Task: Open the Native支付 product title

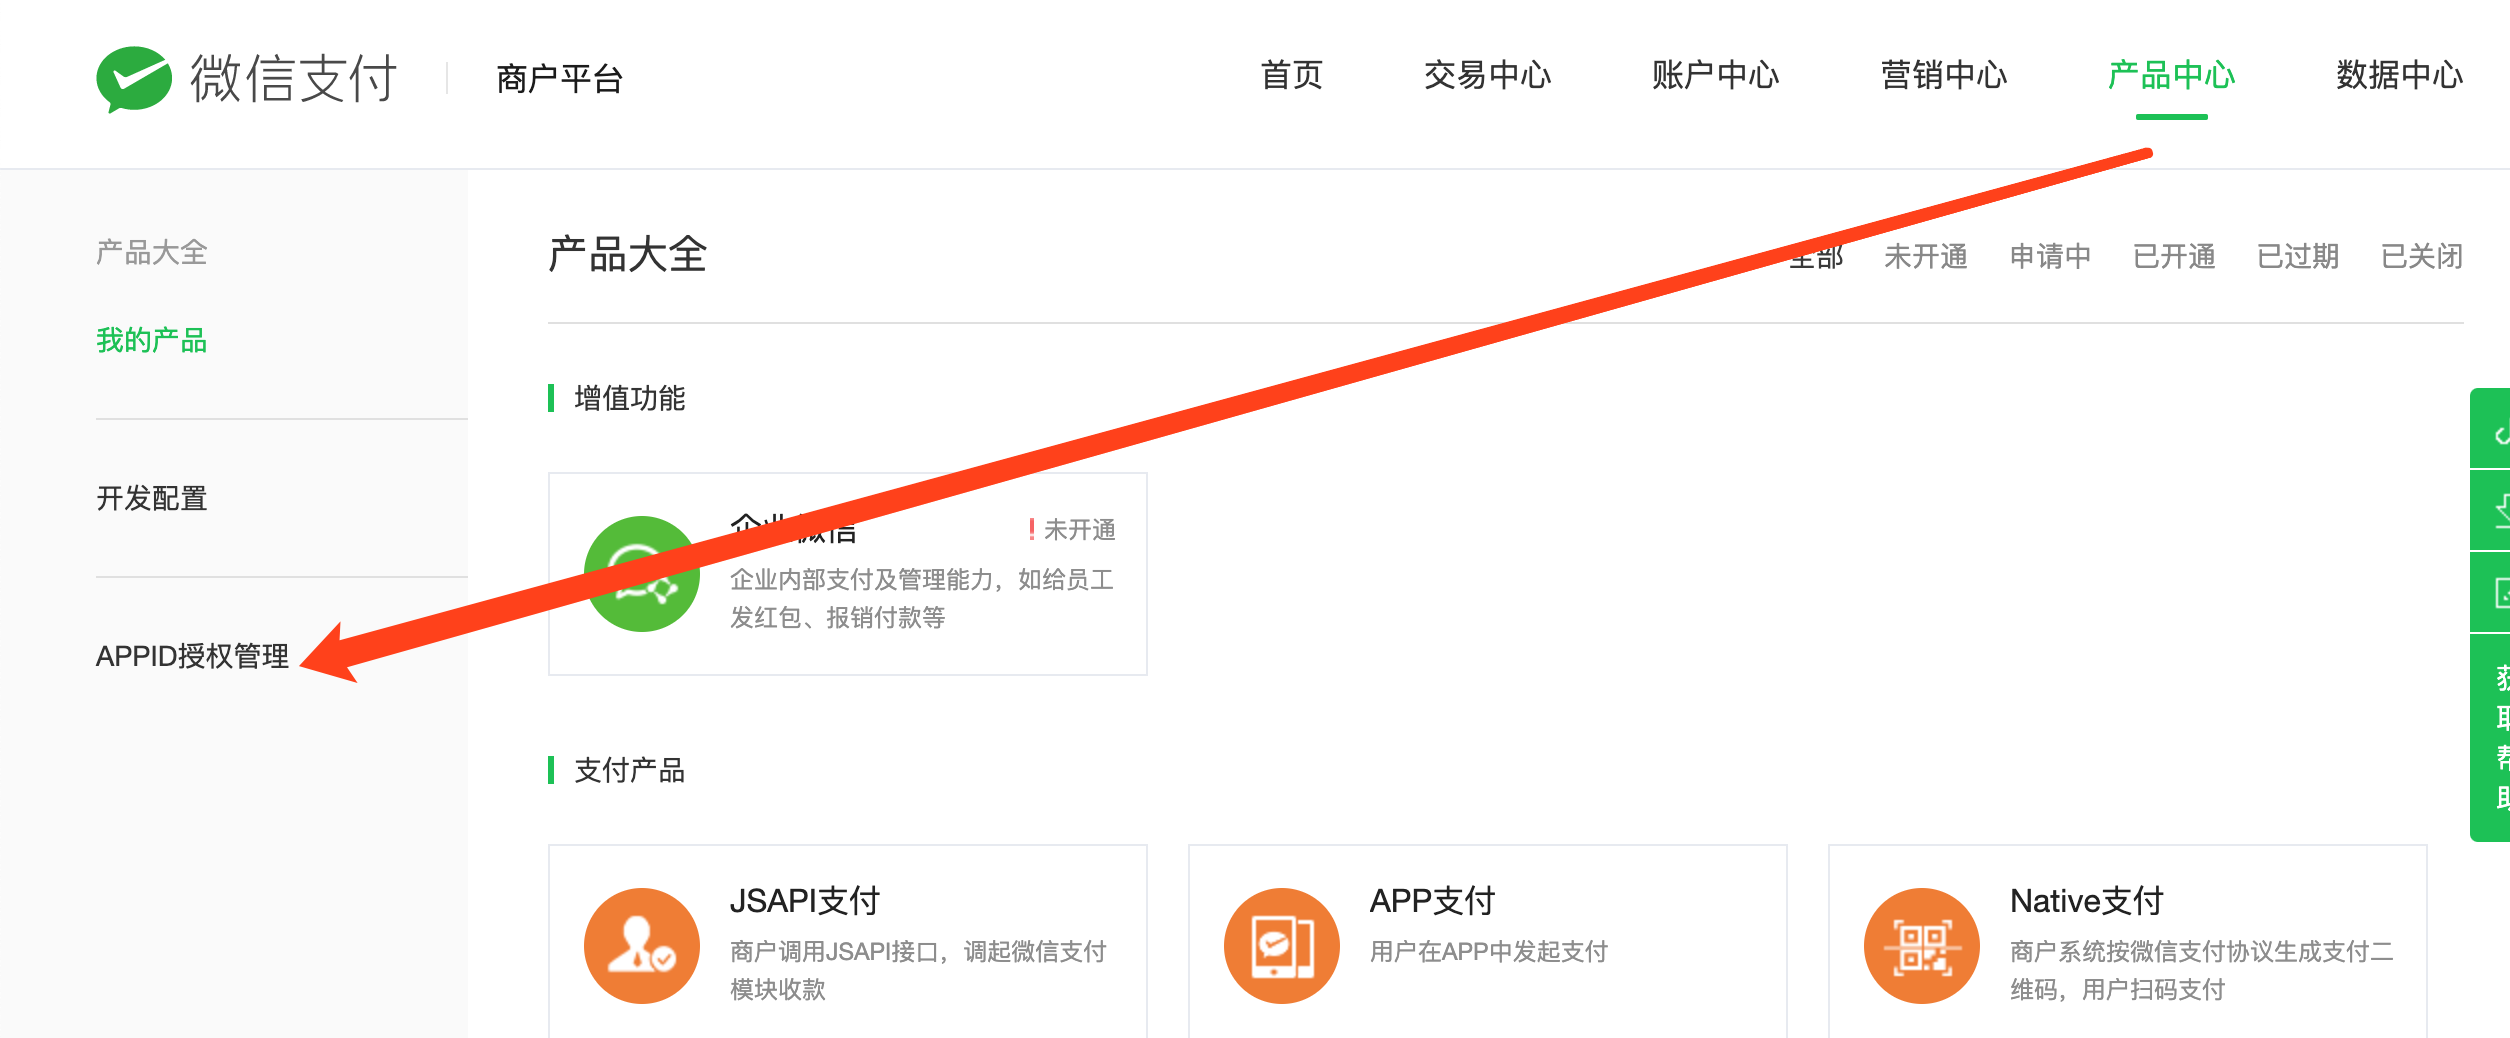Action: pyautogui.click(x=2087, y=901)
